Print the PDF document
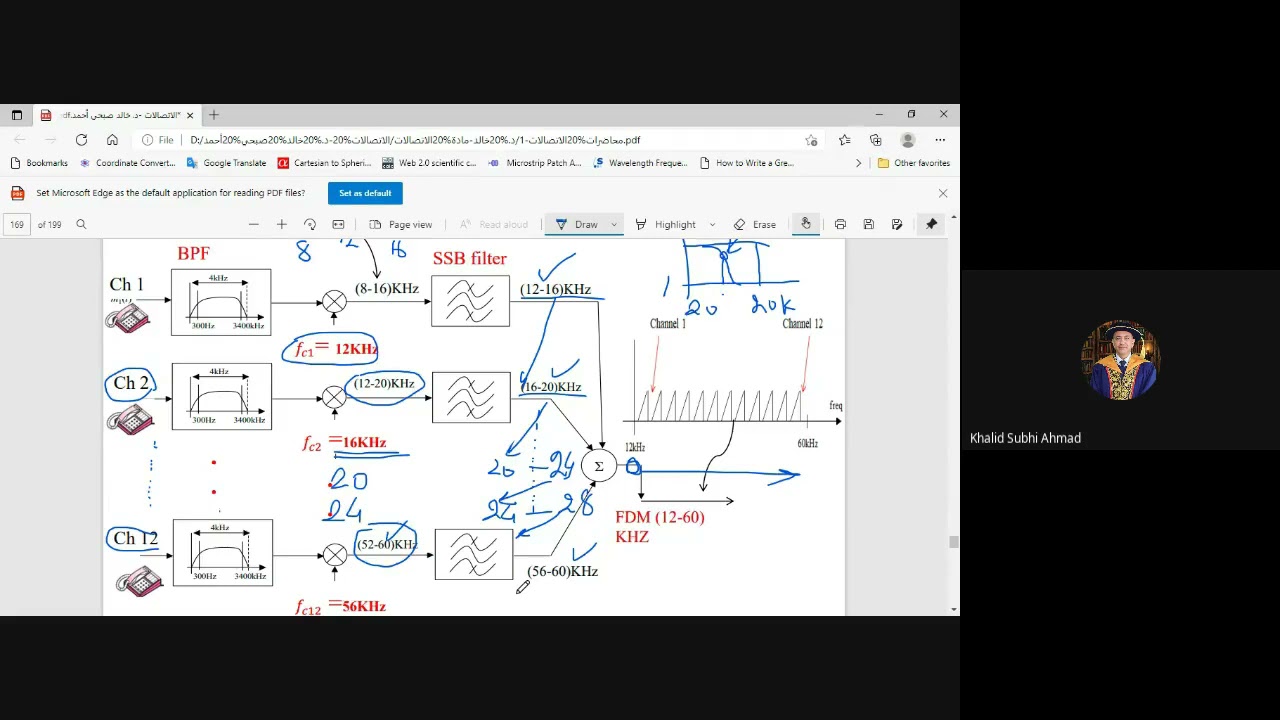1280x720 pixels. [840, 225]
